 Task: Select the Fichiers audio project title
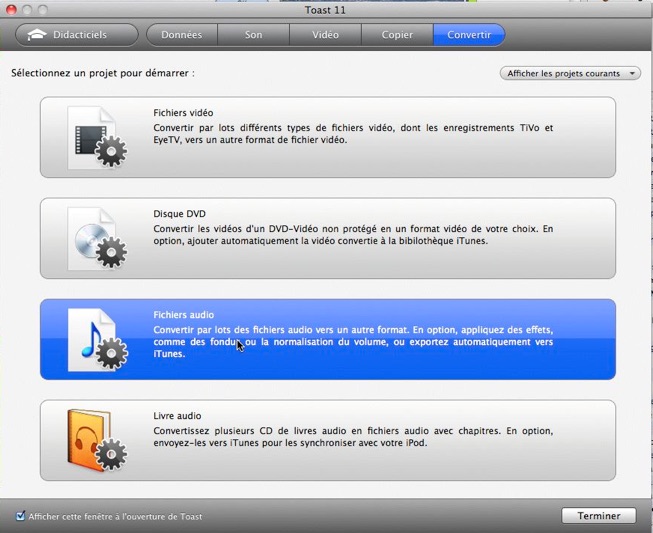click(x=184, y=315)
